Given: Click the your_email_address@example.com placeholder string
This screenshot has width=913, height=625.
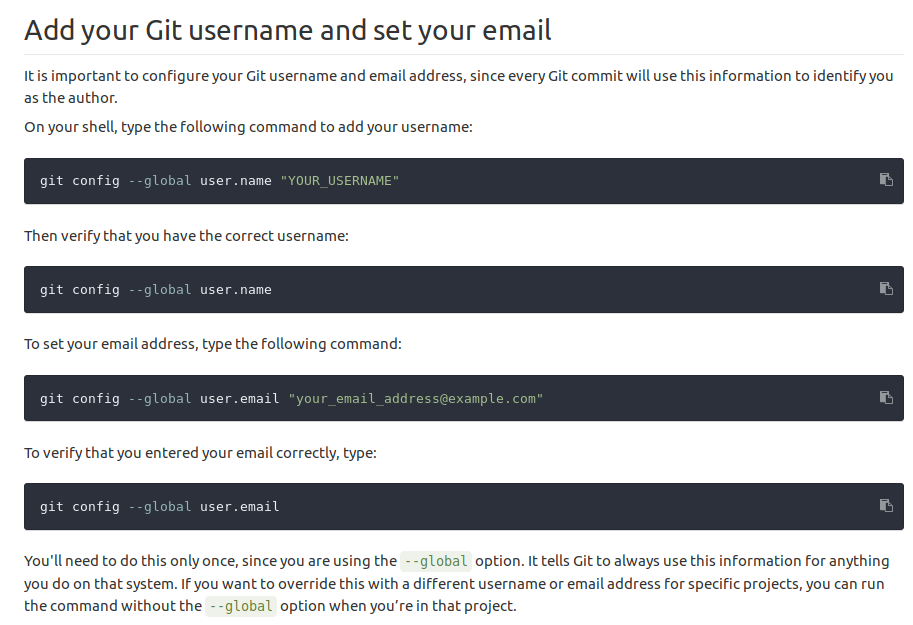Looking at the screenshot, I should coord(415,399).
